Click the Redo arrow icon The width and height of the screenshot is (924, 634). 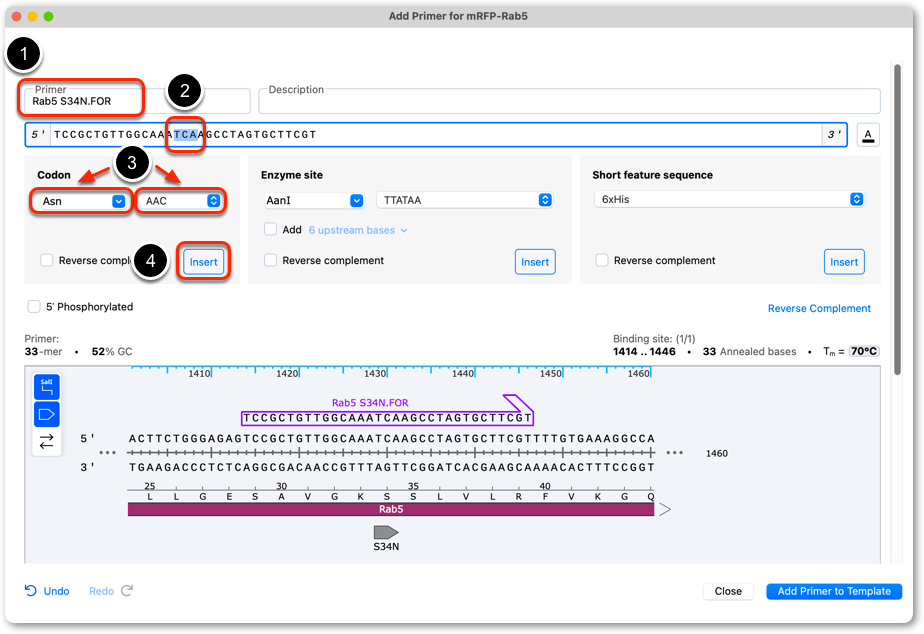[x=127, y=590]
